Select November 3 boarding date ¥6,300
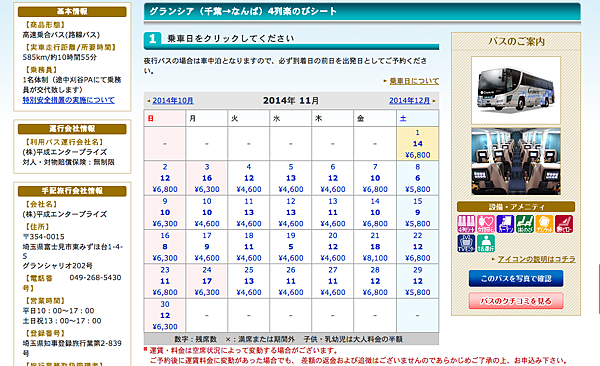The width and height of the screenshot is (600, 366). 207,178
